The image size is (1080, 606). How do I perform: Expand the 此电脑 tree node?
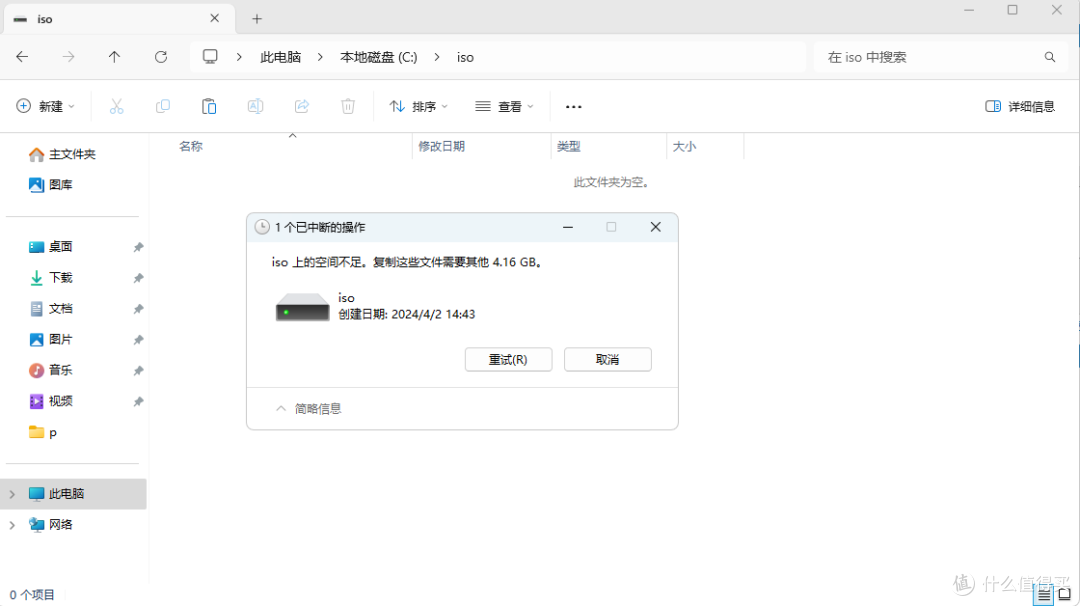click(x=12, y=494)
